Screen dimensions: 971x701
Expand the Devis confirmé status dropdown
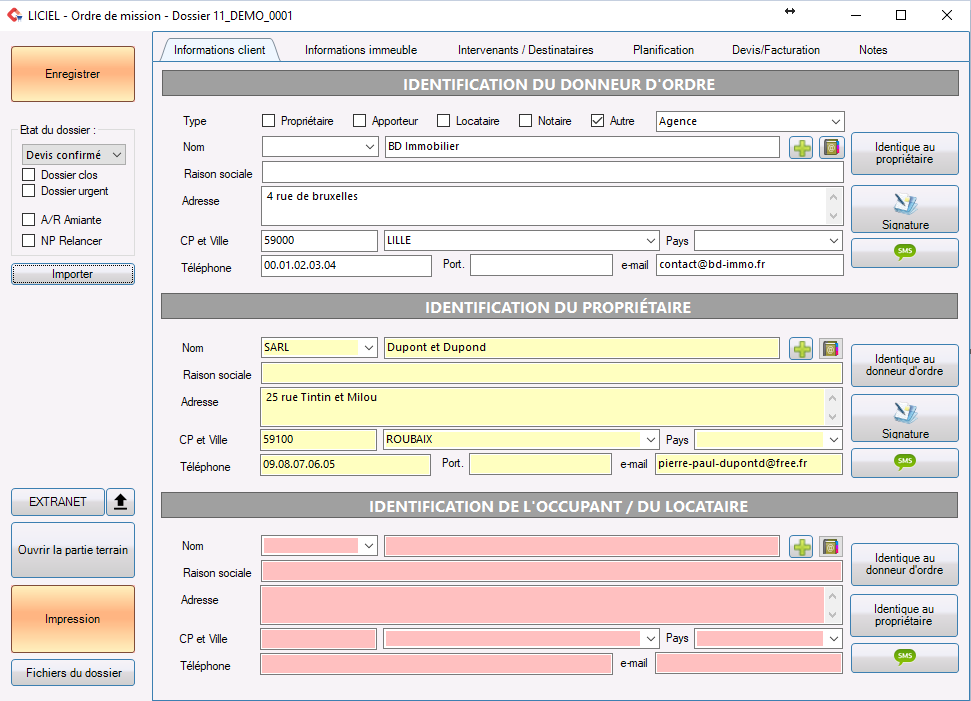[74, 155]
